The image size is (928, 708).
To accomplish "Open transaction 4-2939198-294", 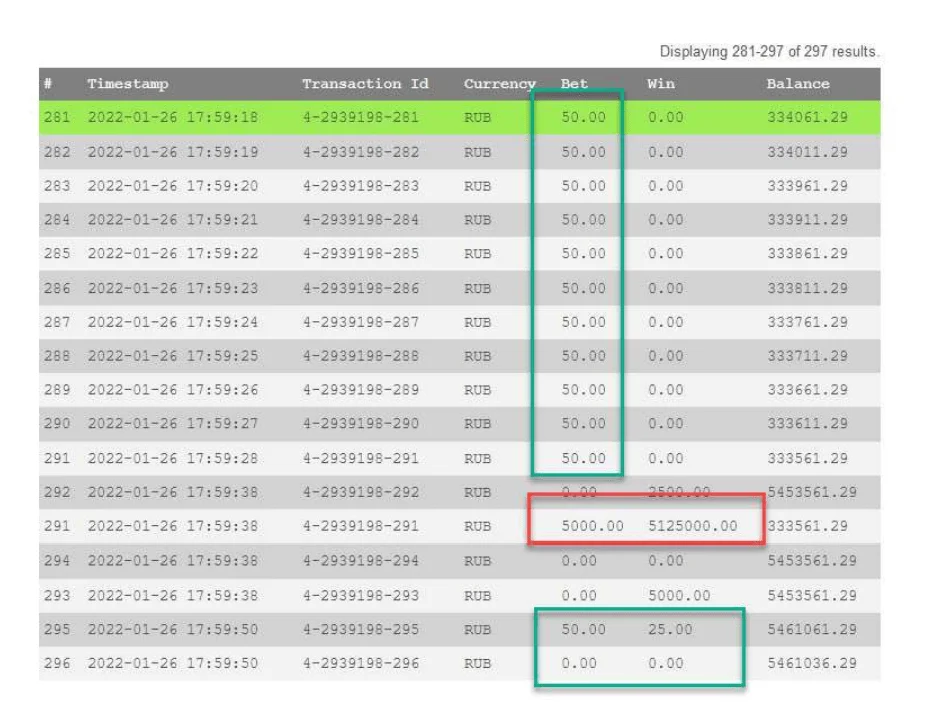I will click(x=360, y=561).
